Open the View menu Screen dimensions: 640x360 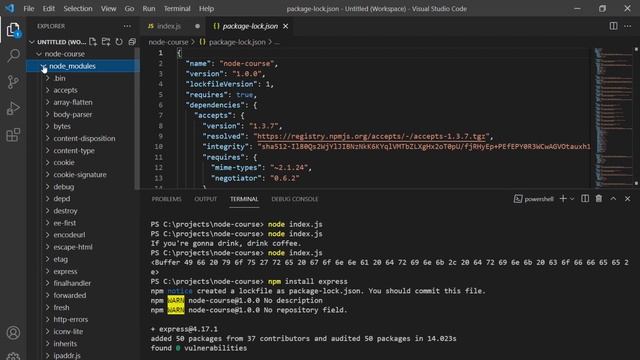(108, 9)
